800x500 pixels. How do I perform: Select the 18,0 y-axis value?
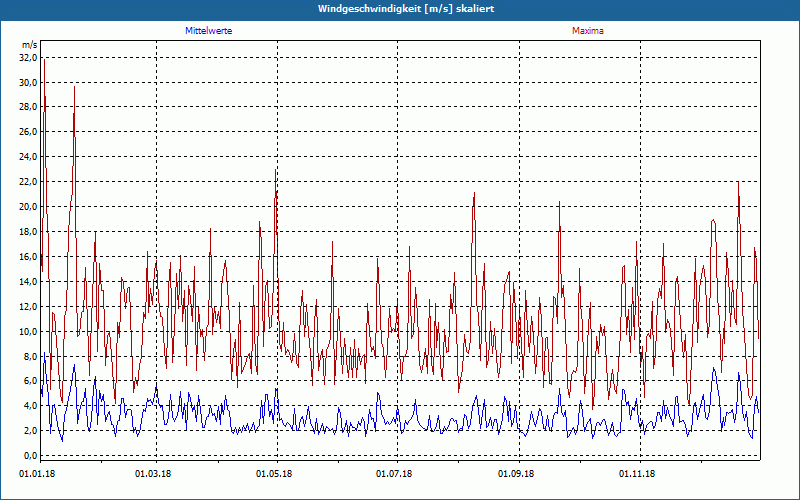point(29,232)
